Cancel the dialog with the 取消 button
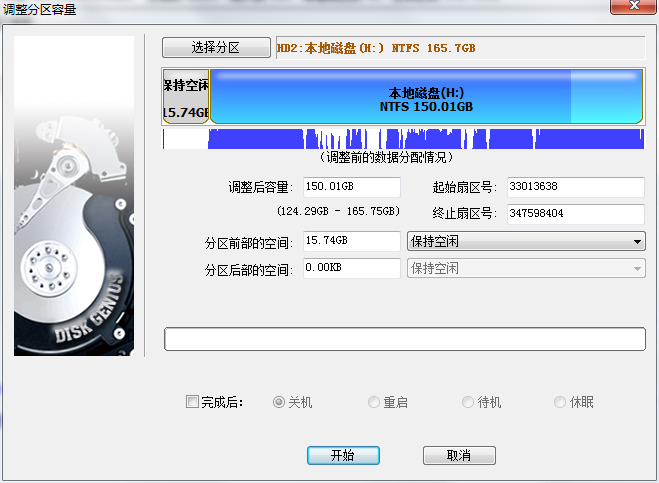 coord(459,455)
